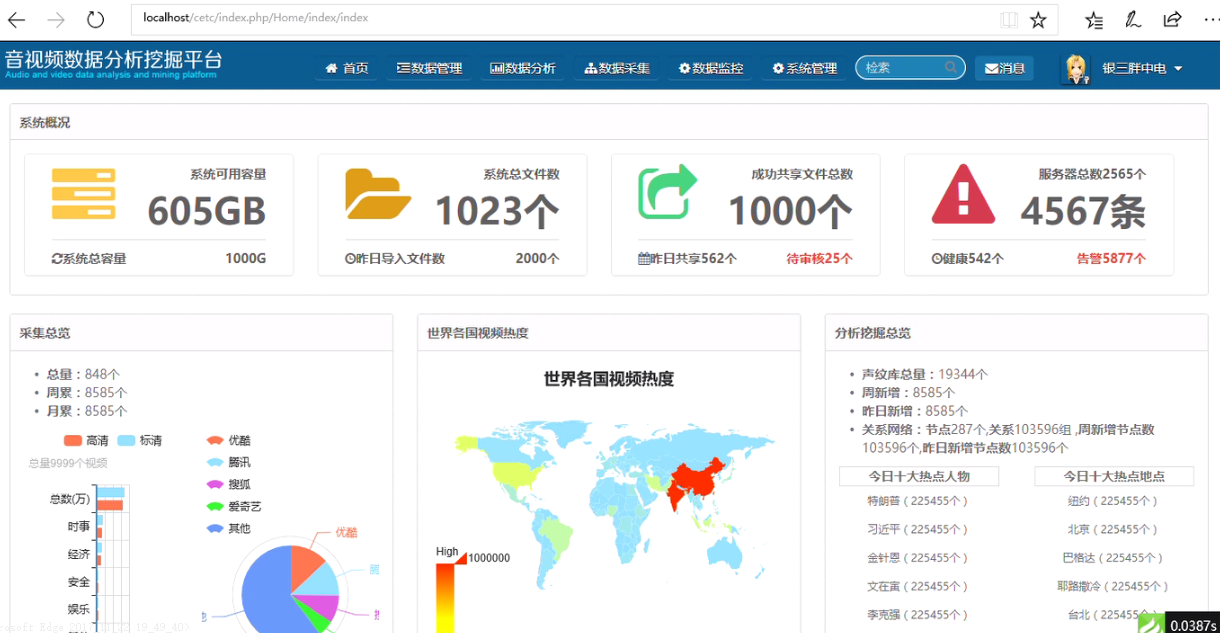Click the refresh icon beside 系统总容量
This screenshot has height=633, width=1220.
57,259
